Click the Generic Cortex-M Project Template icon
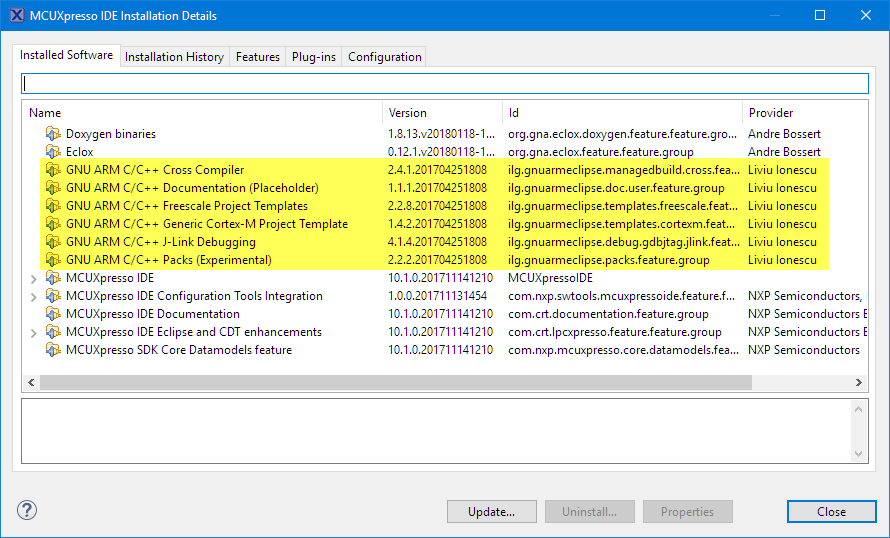 (53, 224)
